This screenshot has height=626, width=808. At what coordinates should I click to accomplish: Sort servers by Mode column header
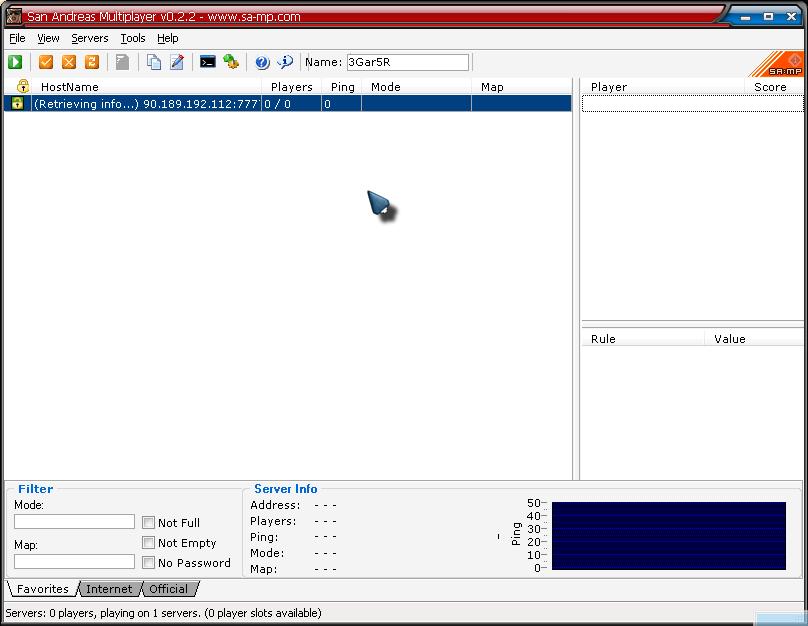(417, 87)
